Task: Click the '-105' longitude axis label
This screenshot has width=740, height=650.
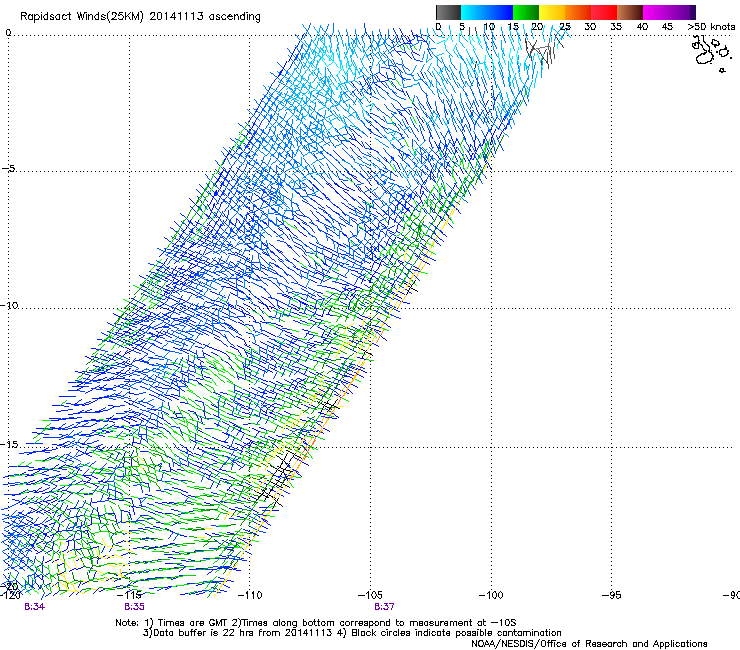Action: click(x=370, y=595)
